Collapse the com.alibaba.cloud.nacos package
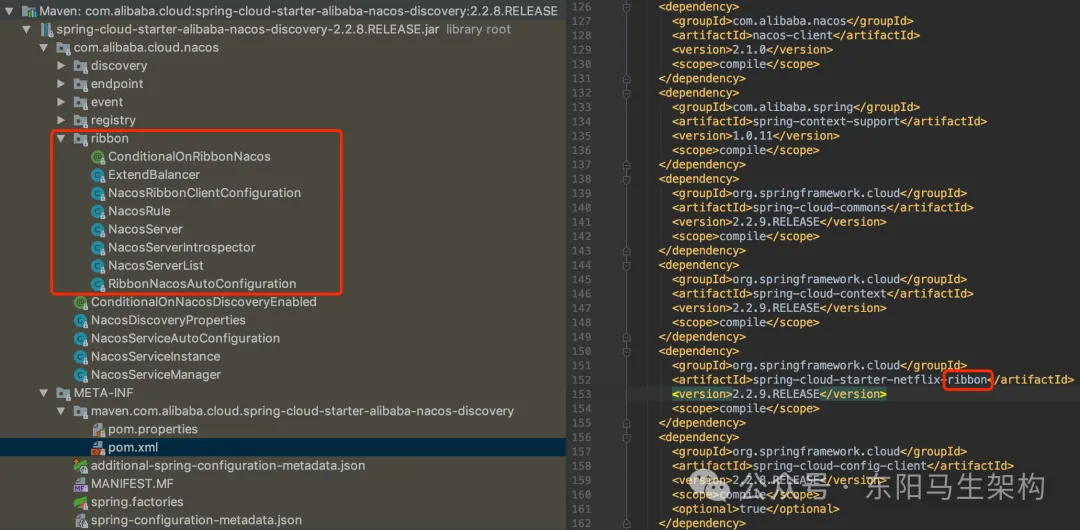This screenshot has height=530, width=1080. point(43,48)
